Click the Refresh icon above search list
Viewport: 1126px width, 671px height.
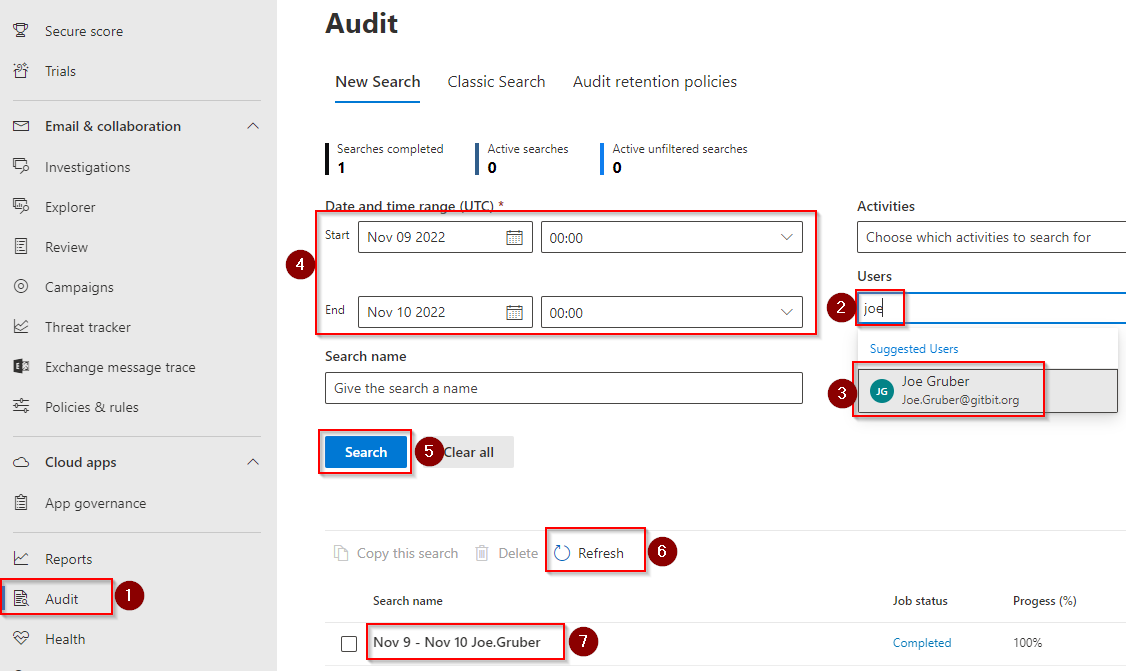(562, 553)
